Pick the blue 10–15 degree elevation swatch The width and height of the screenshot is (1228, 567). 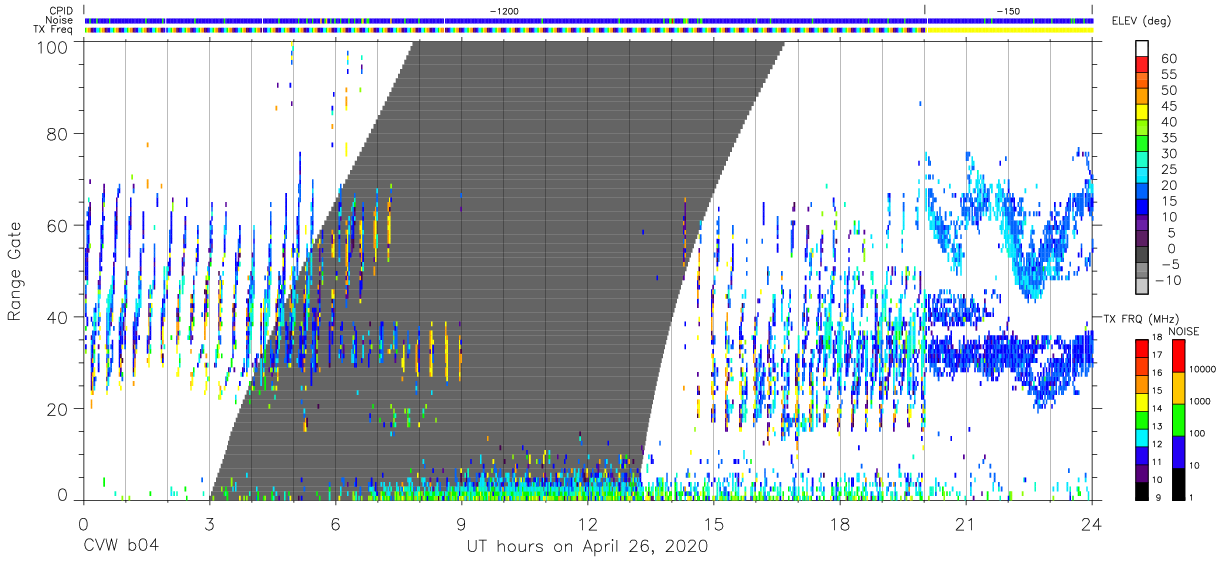pos(1143,209)
